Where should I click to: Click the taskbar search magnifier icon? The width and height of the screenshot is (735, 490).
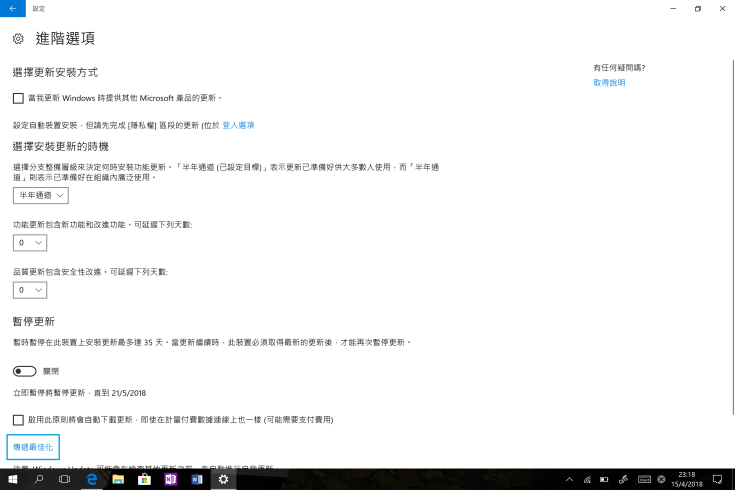point(39,480)
